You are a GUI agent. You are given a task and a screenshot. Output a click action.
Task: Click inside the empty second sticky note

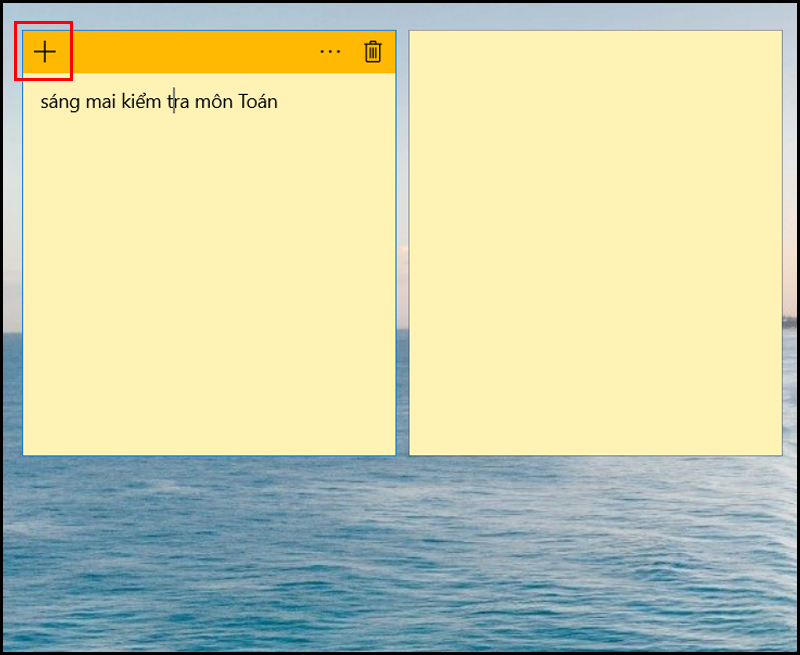595,243
